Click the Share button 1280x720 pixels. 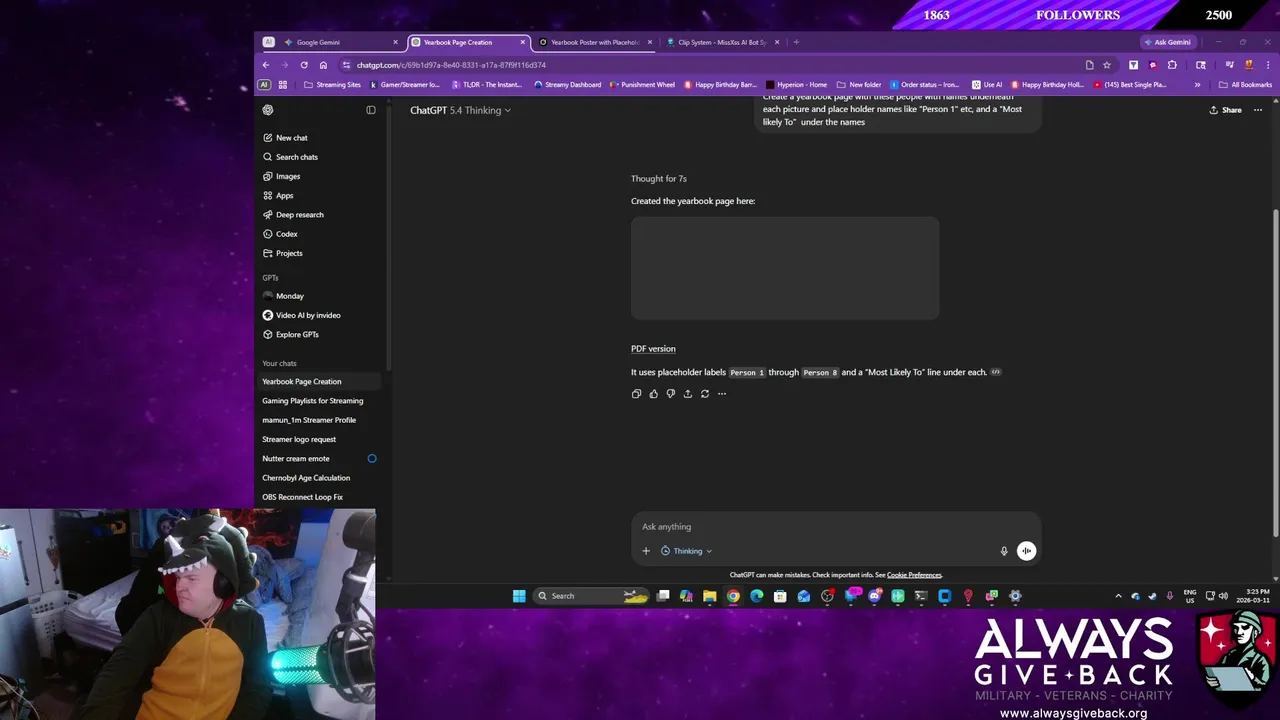pos(1225,110)
